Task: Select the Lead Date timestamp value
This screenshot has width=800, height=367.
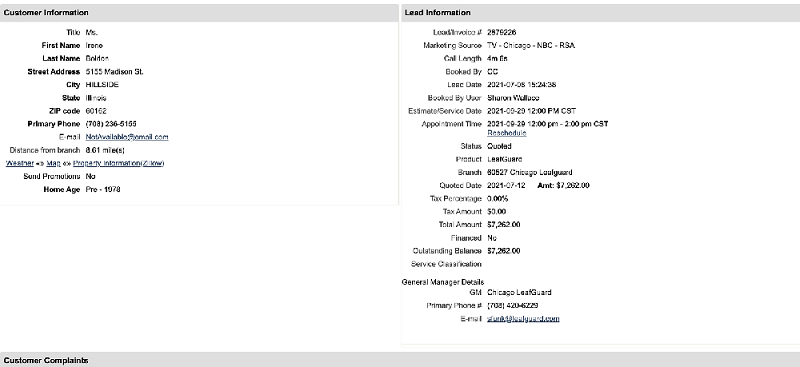Action: coord(521,85)
